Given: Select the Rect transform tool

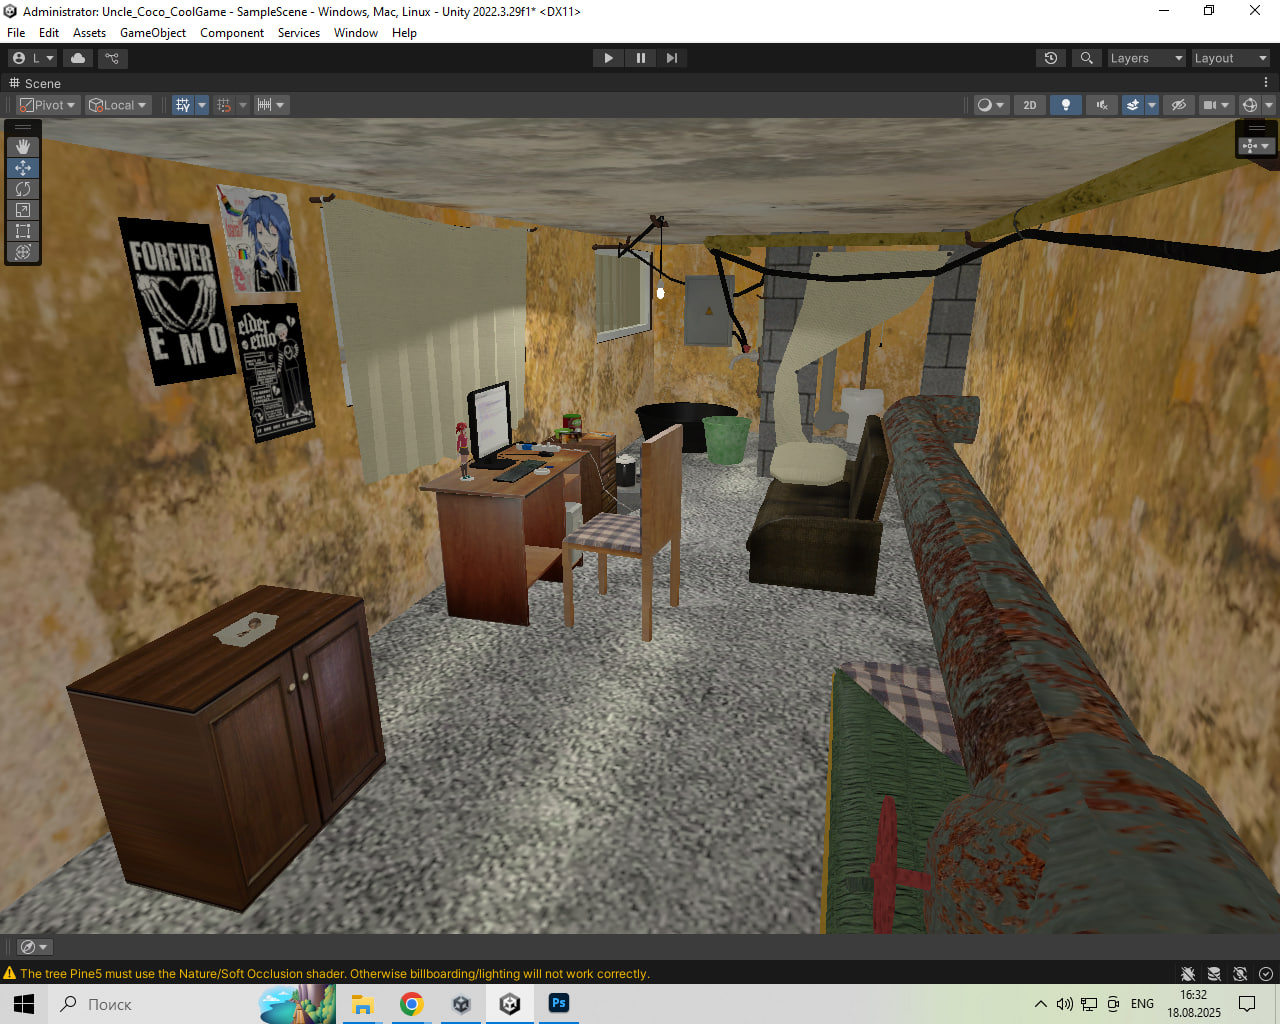Looking at the screenshot, I should pyautogui.click(x=23, y=231).
